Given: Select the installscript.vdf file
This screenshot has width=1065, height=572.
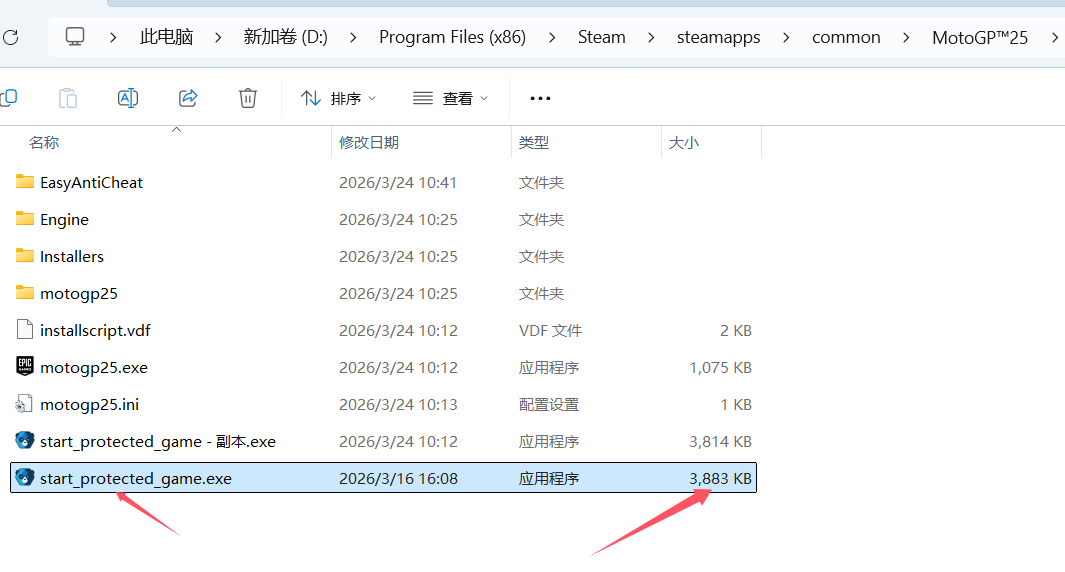Looking at the screenshot, I should tap(95, 330).
